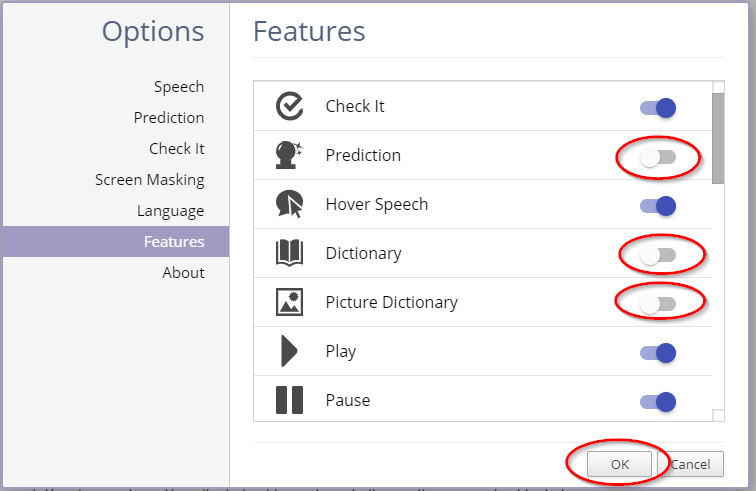
Task: Click the Pause bars icon
Action: click(x=289, y=400)
